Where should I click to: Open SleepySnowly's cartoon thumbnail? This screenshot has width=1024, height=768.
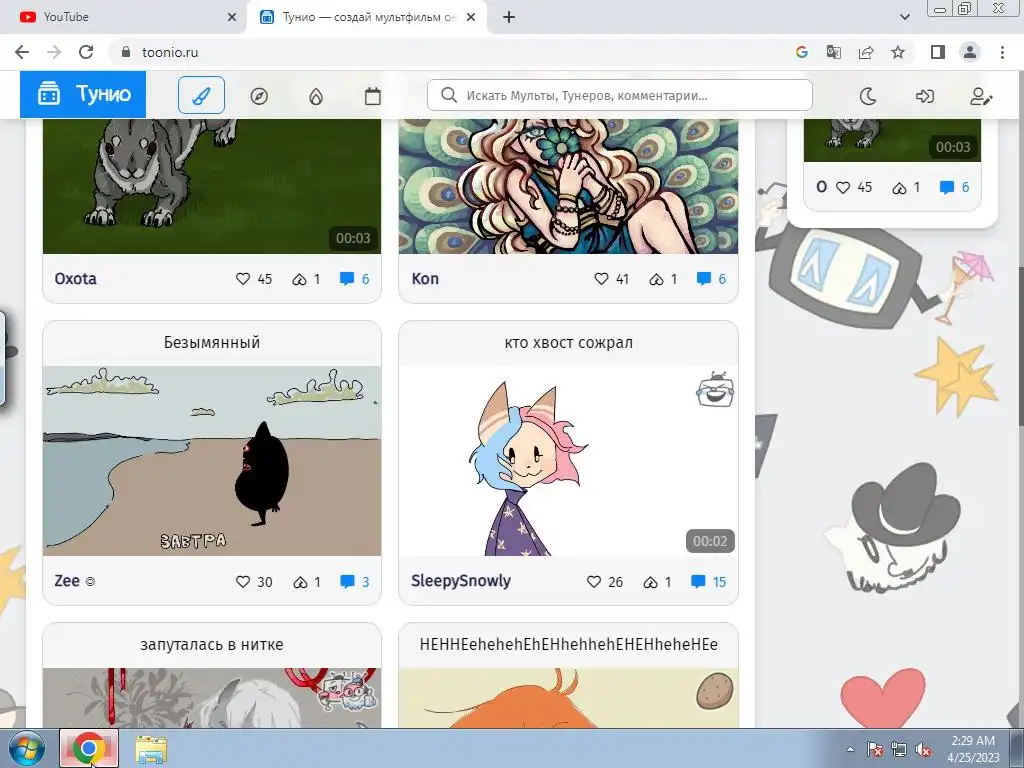[568, 460]
